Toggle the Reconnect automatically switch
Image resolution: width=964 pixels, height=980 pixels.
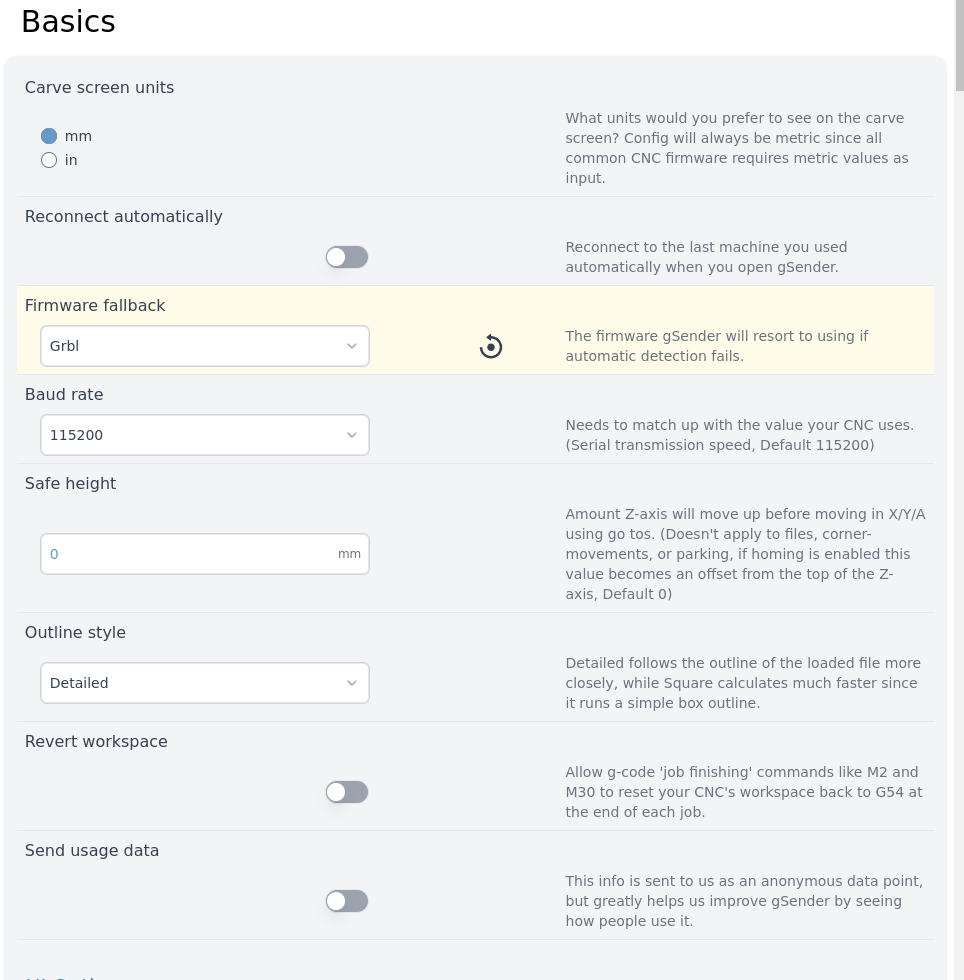(347, 257)
